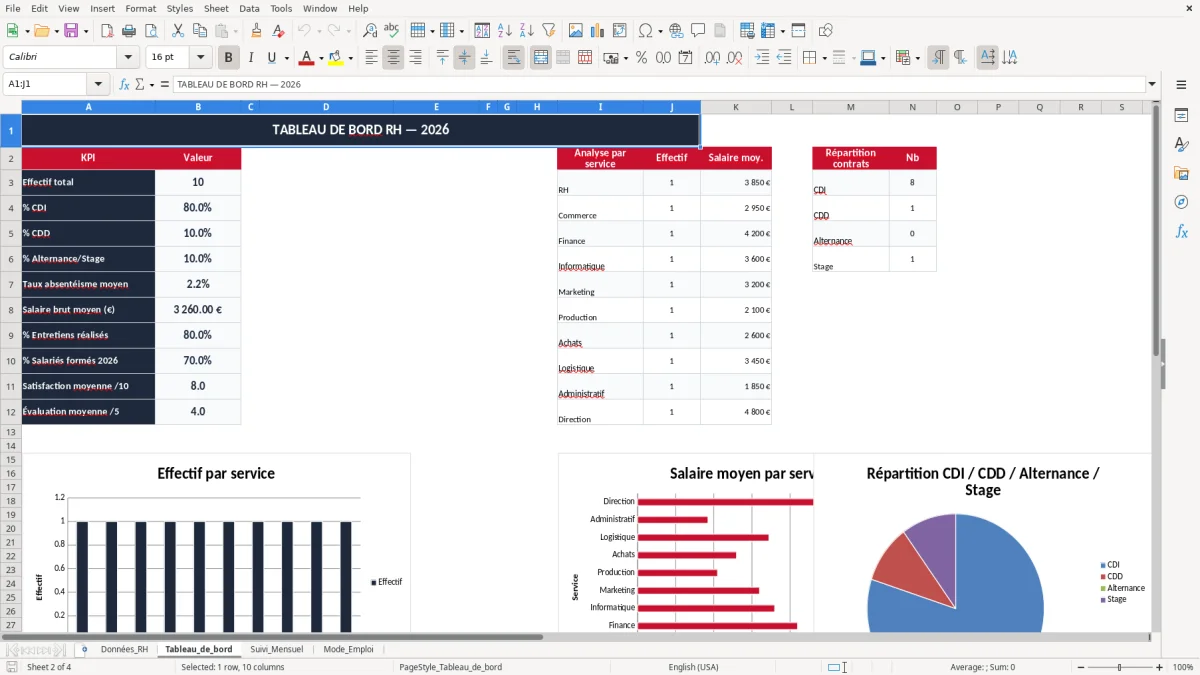Click the Merge and Center Cells icon
The image size is (1200, 675).
[541, 58]
